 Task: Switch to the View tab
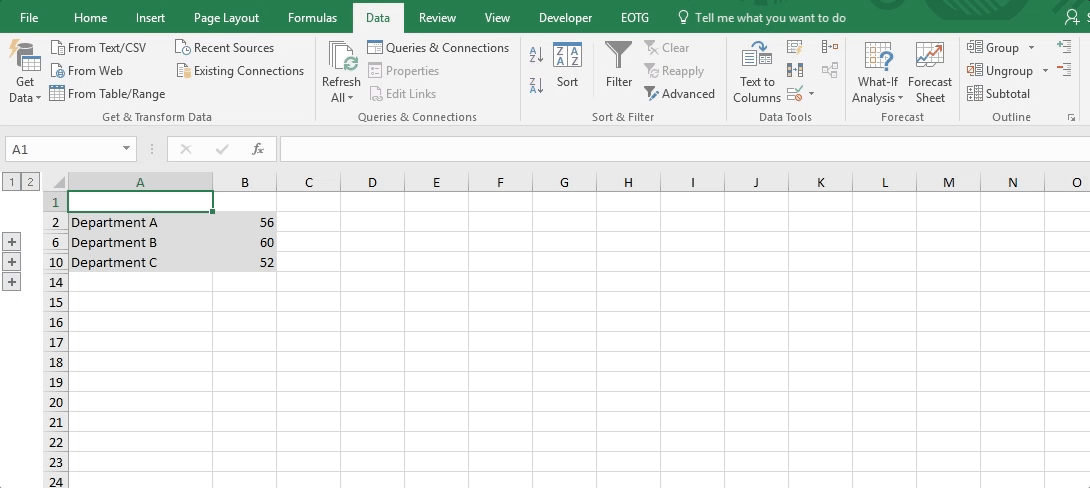[497, 18]
